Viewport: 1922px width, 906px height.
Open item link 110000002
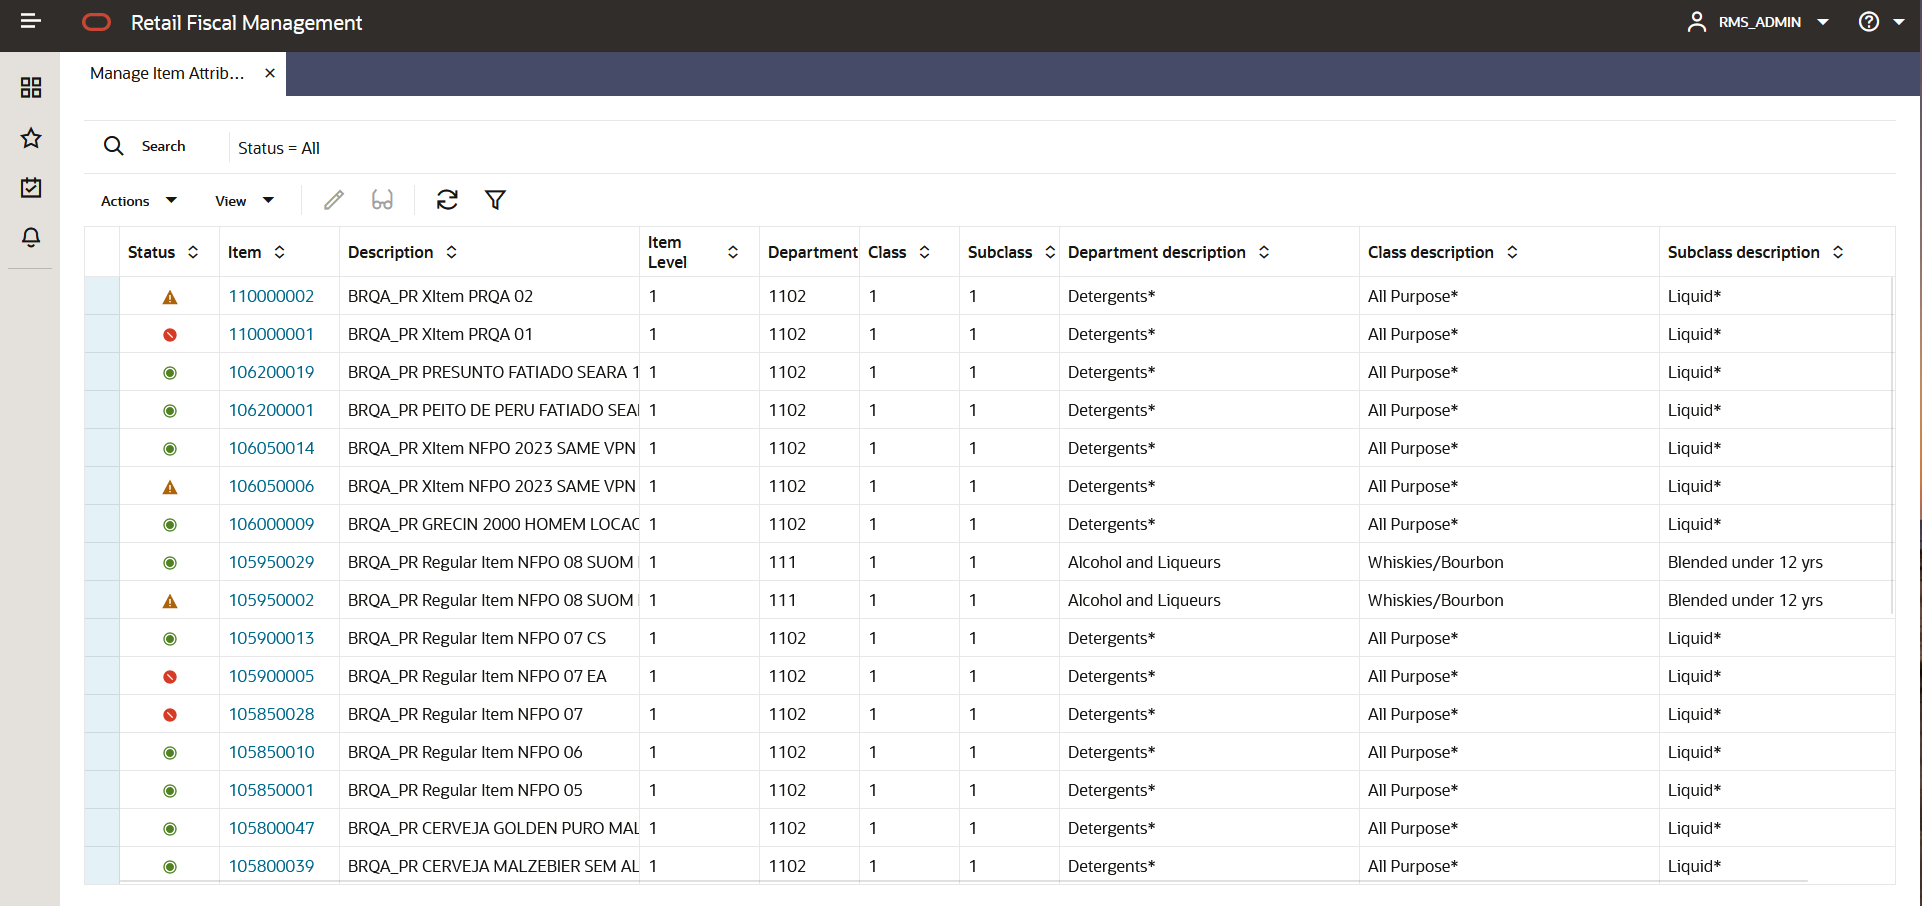[271, 296]
